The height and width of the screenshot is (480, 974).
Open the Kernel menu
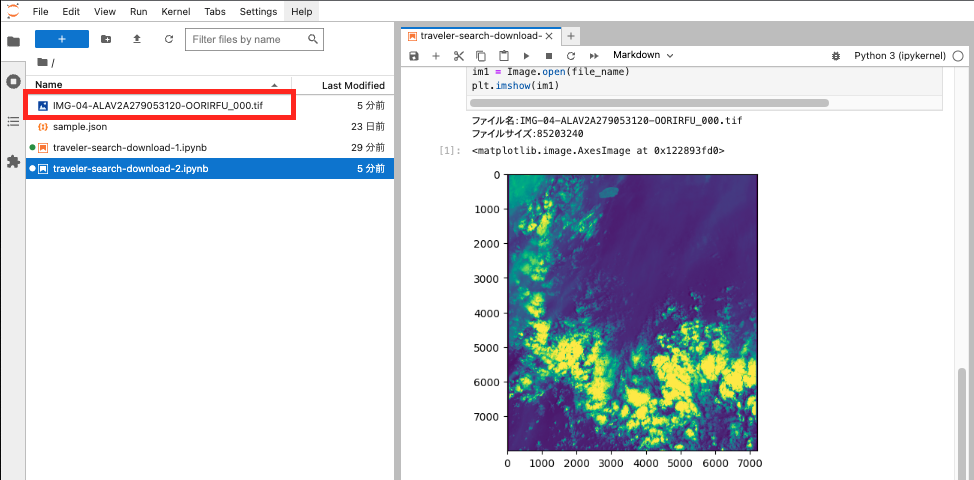(176, 11)
